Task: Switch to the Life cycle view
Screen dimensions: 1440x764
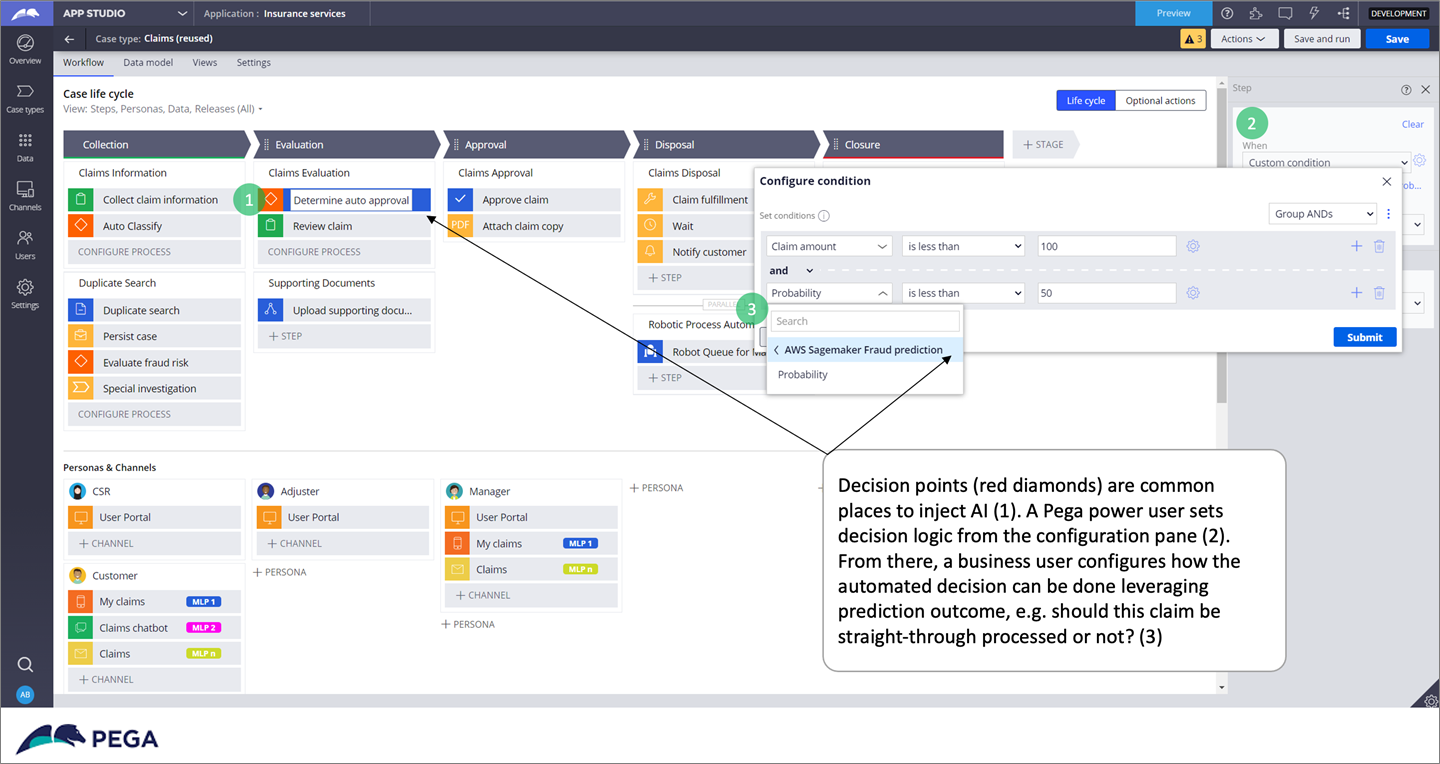Action: (x=1085, y=101)
